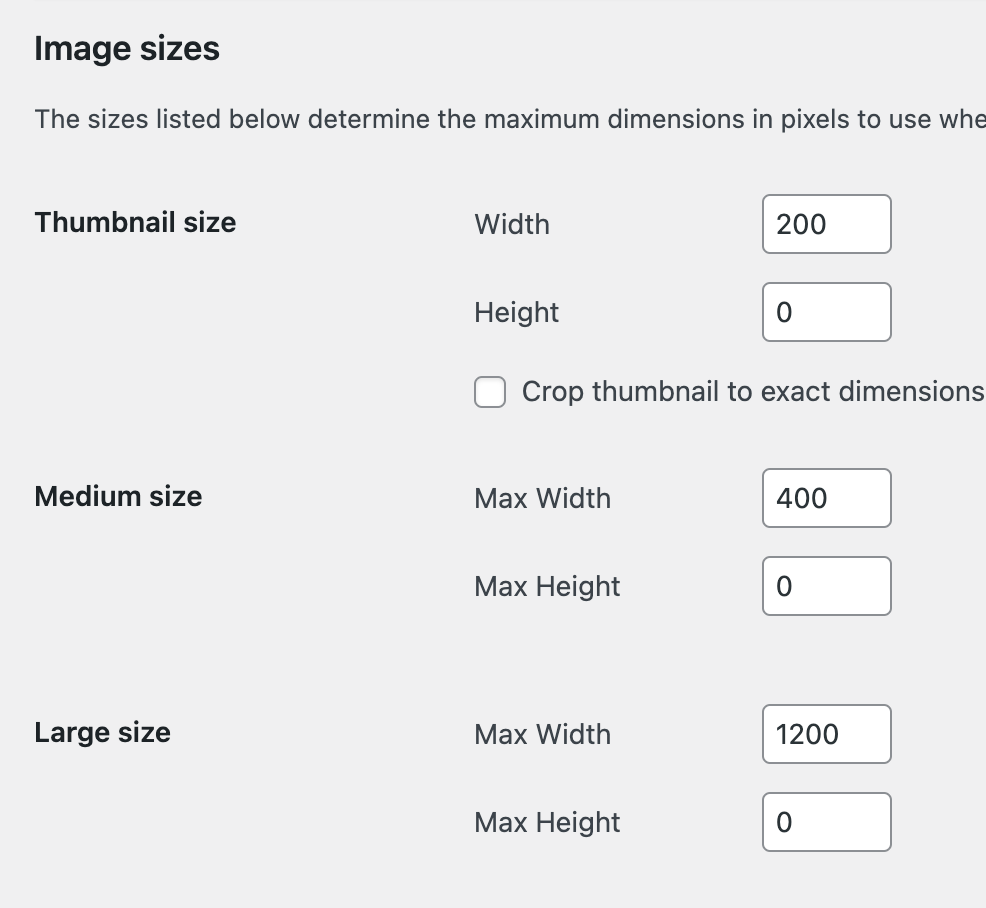This screenshot has width=986, height=908.
Task: Click the Medium size row heading
Action: 118,496
